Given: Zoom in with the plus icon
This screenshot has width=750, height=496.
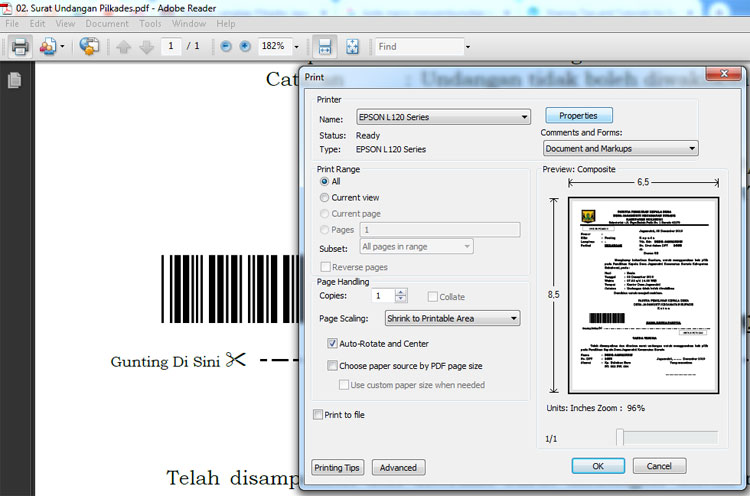Looking at the screenshot, I should coord(245,46).
